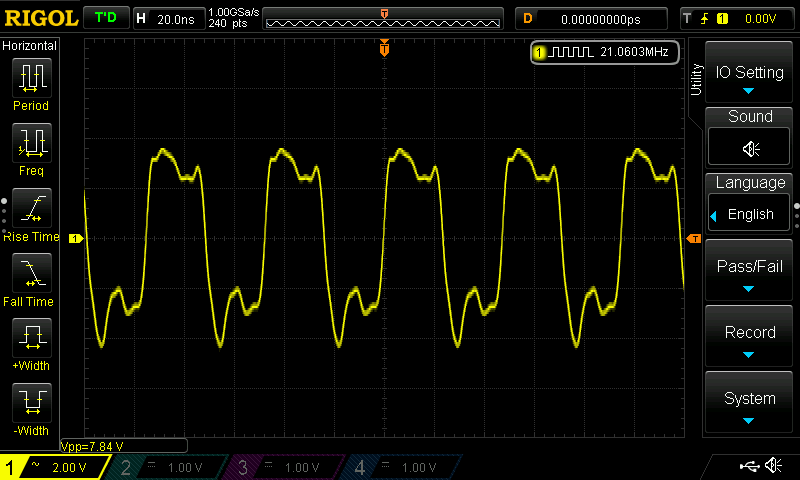Click the frequency counter square wave icon
The height and width of the screenshot is (480, 800).
tap(572, 52)
